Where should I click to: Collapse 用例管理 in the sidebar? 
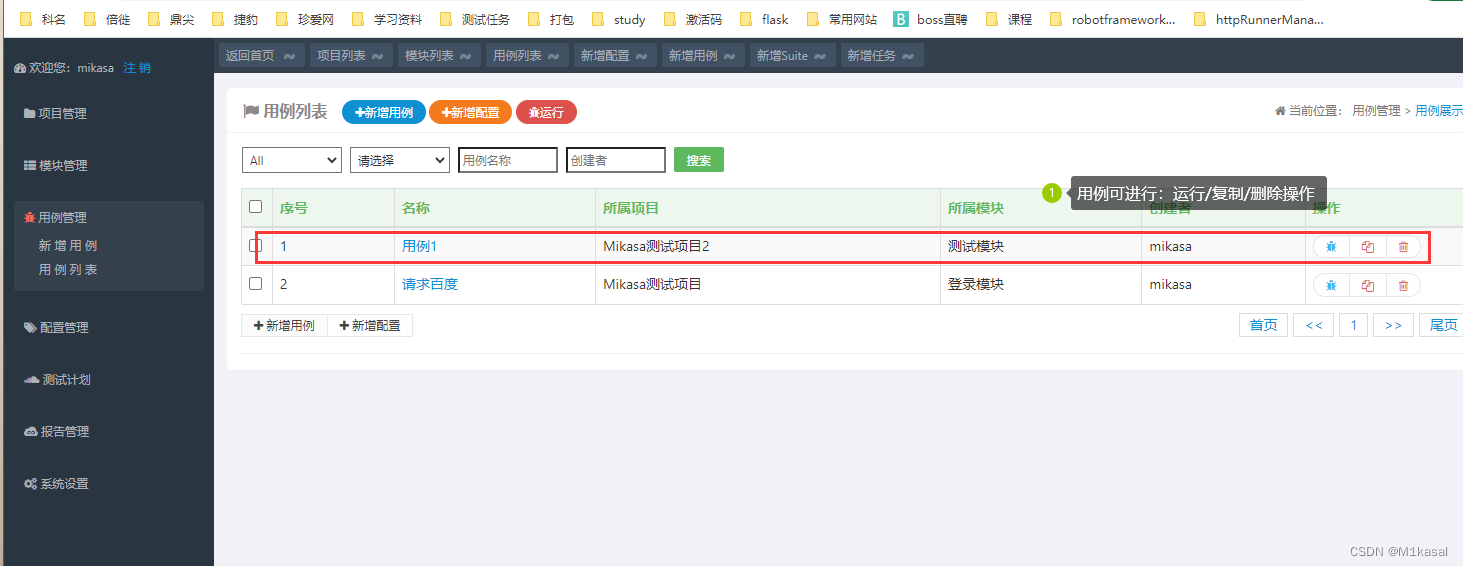[56, 218]
